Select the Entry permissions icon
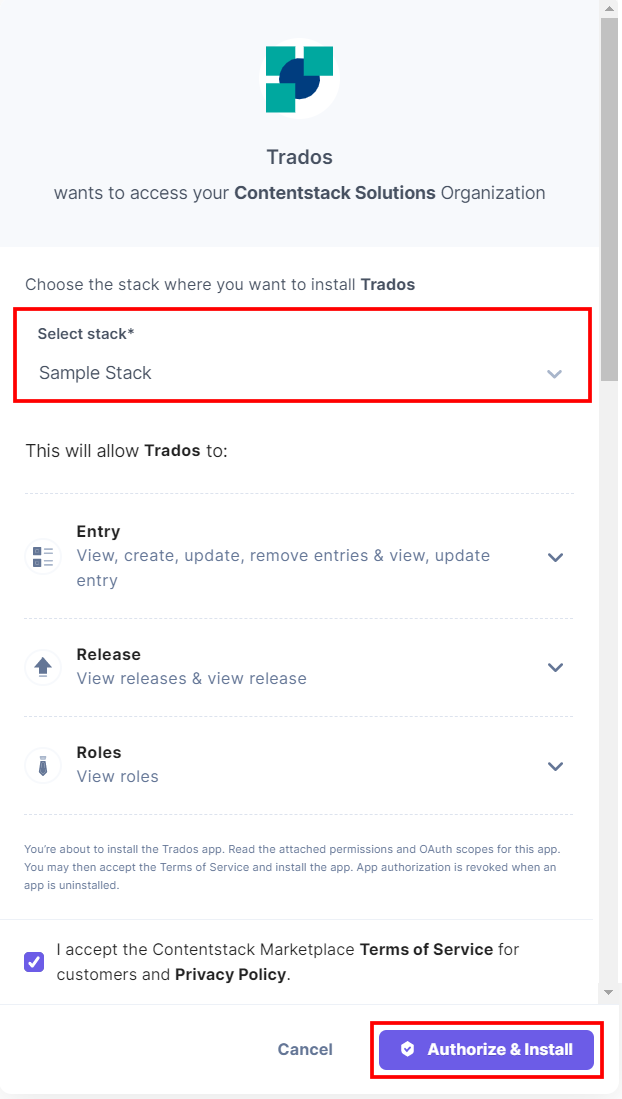Screen dimensions: 622x1099 [42, 556]
